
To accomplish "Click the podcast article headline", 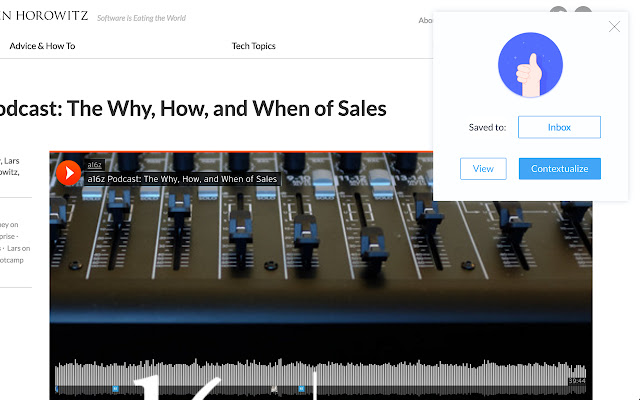I will pyautogui.click(x=193, y=109).
